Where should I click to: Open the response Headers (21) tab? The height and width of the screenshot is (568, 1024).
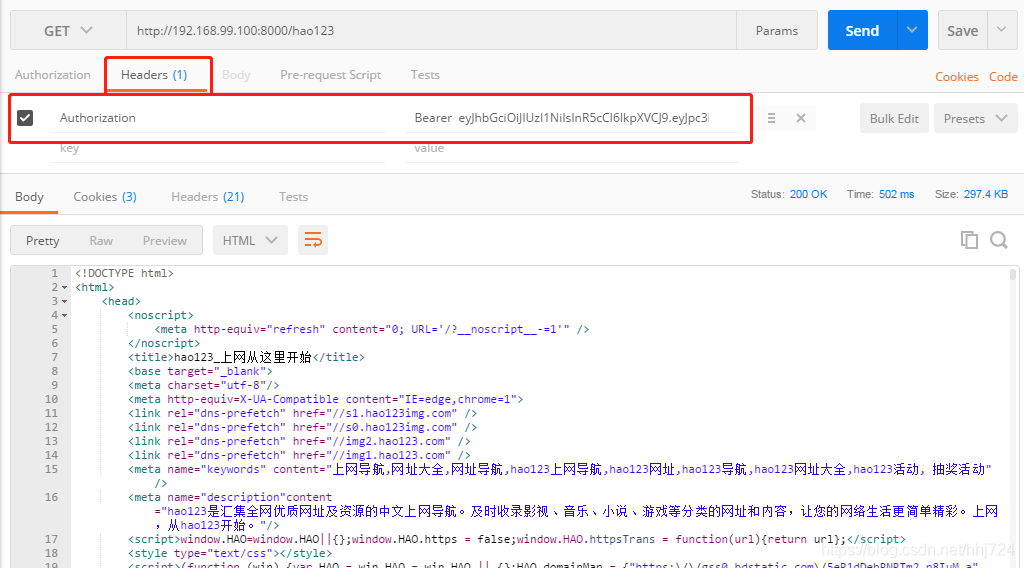(208, 197)
